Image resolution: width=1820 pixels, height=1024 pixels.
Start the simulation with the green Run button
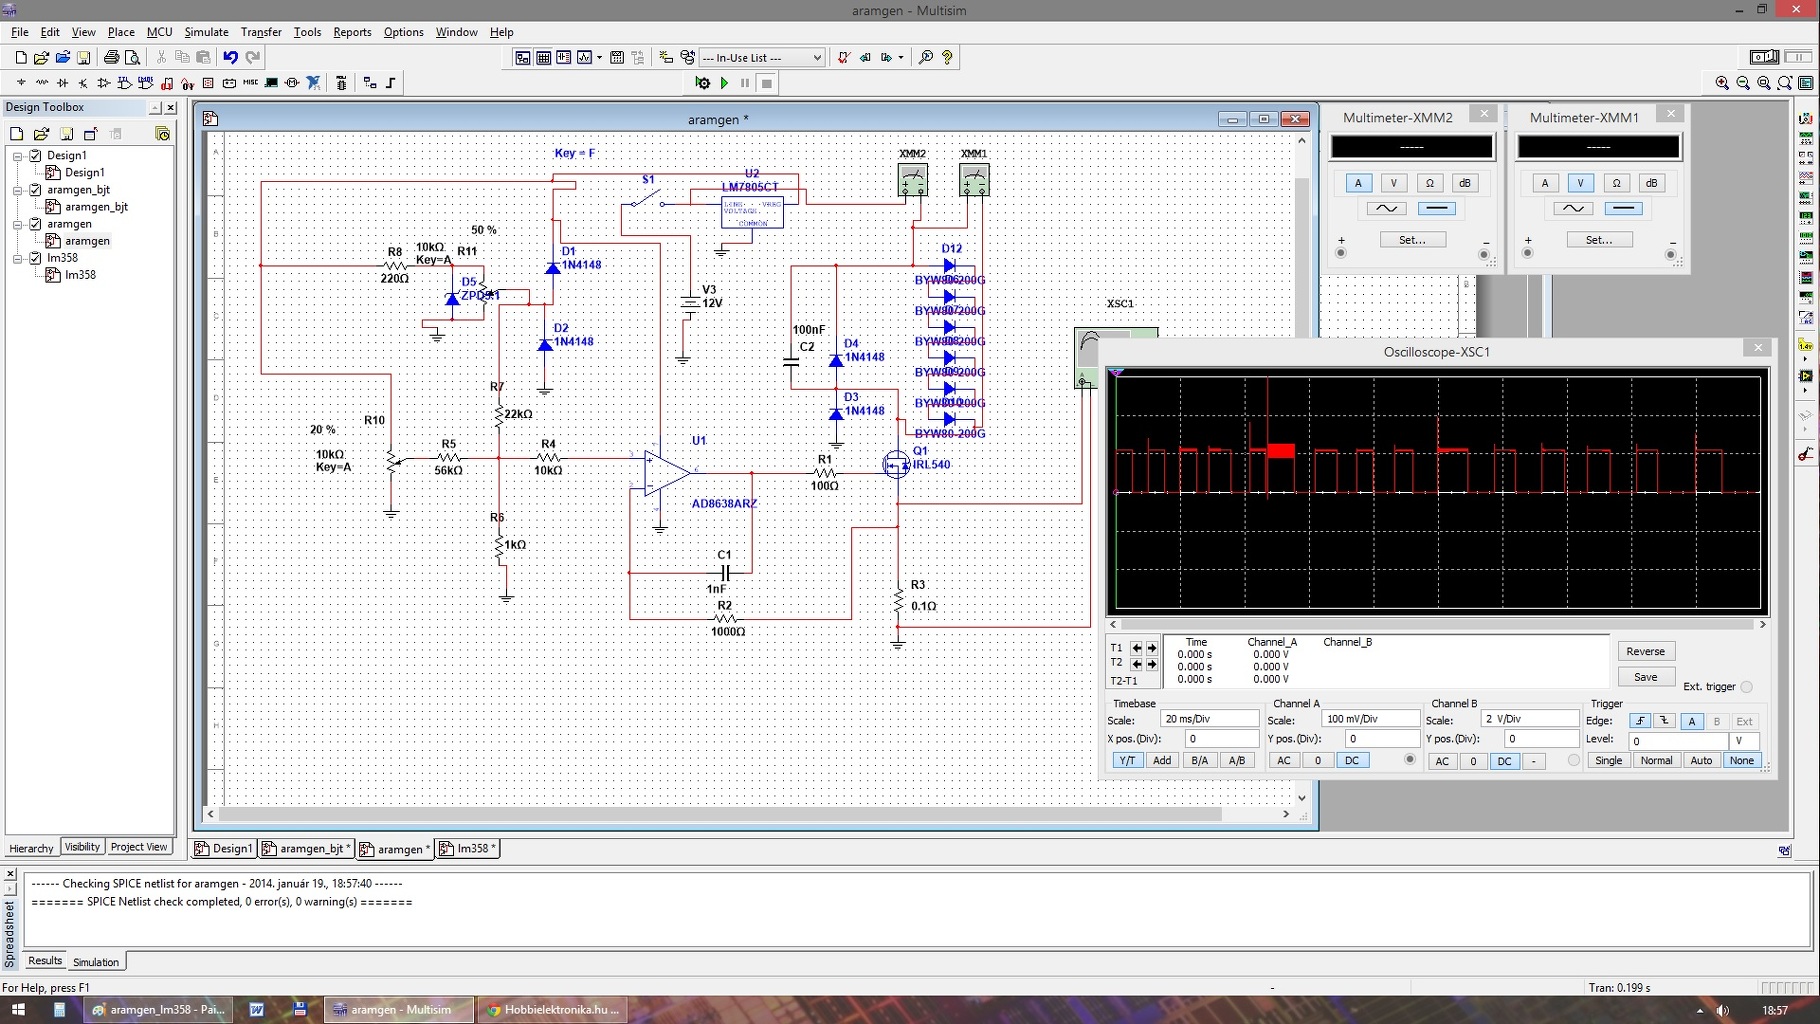(724, 83)
